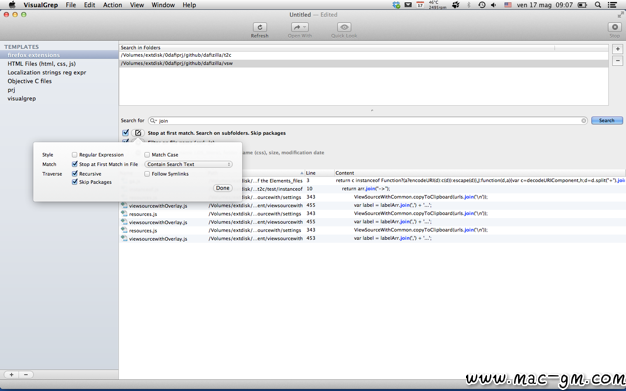This screenshot has height=391, width=626.
Task: Uncheck the Recursive checkbox
Action: 75,174
